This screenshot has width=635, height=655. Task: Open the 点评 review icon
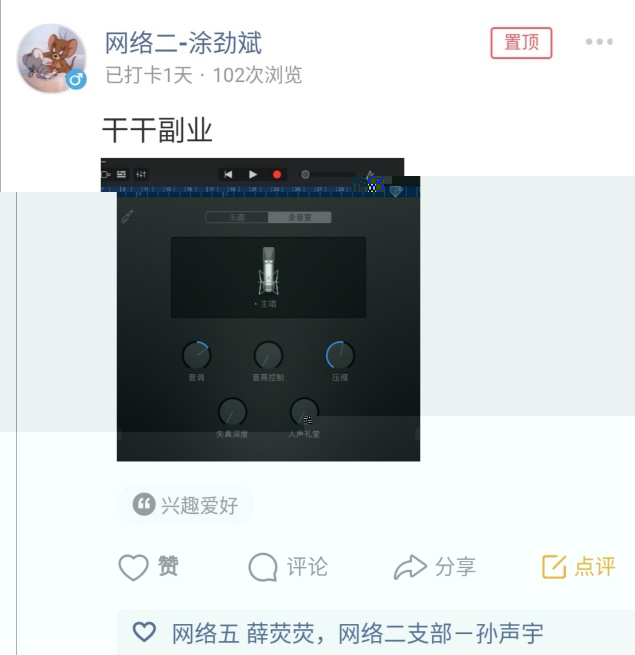click(x=554, y=566)
